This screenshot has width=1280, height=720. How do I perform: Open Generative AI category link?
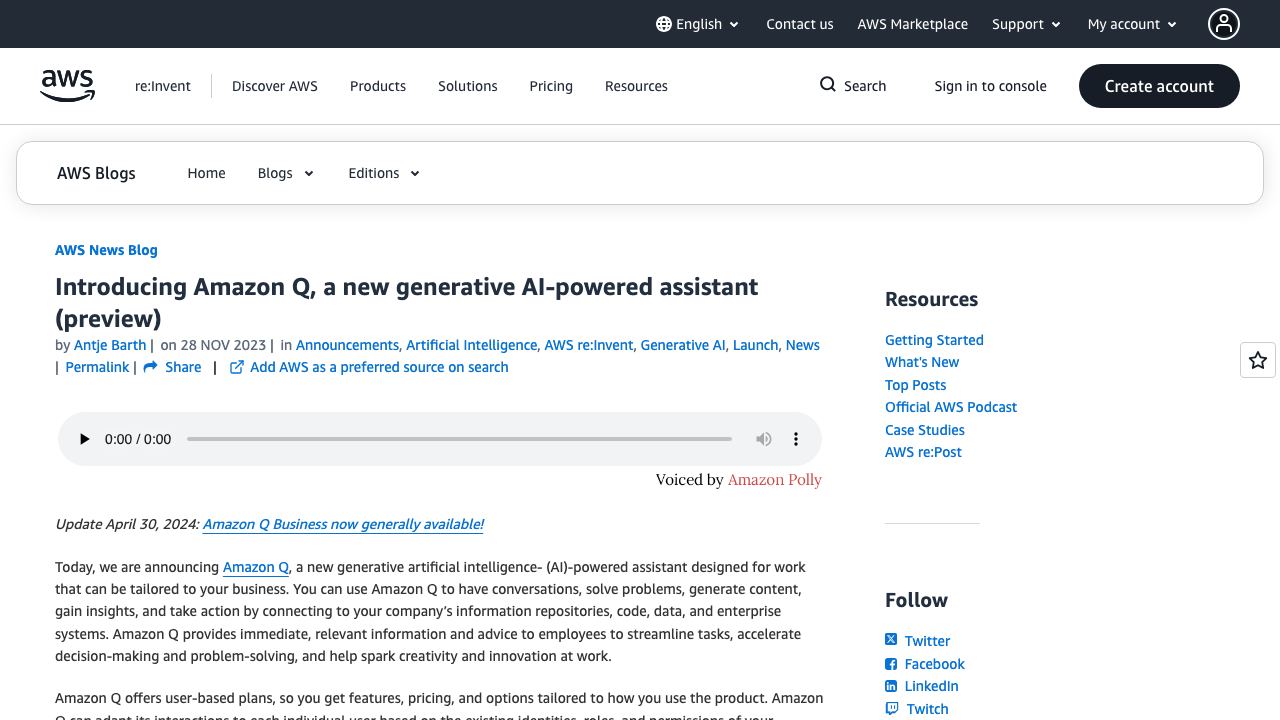click(x=683, y=345)
